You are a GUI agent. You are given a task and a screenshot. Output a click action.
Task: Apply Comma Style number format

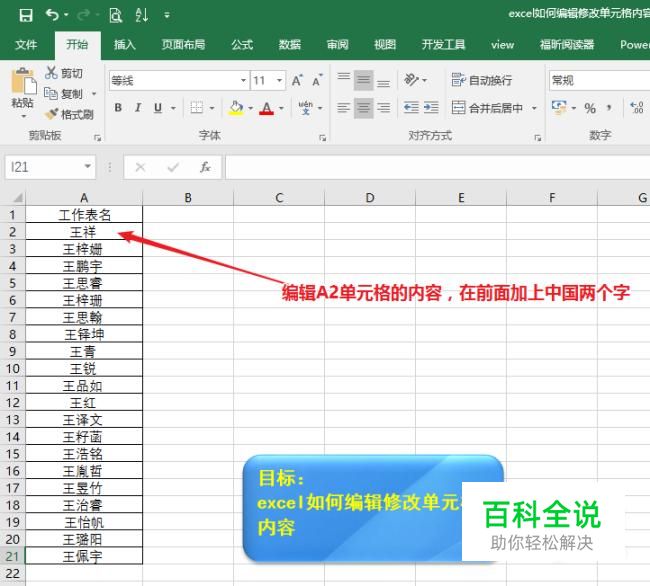click(x=609, y=108)
